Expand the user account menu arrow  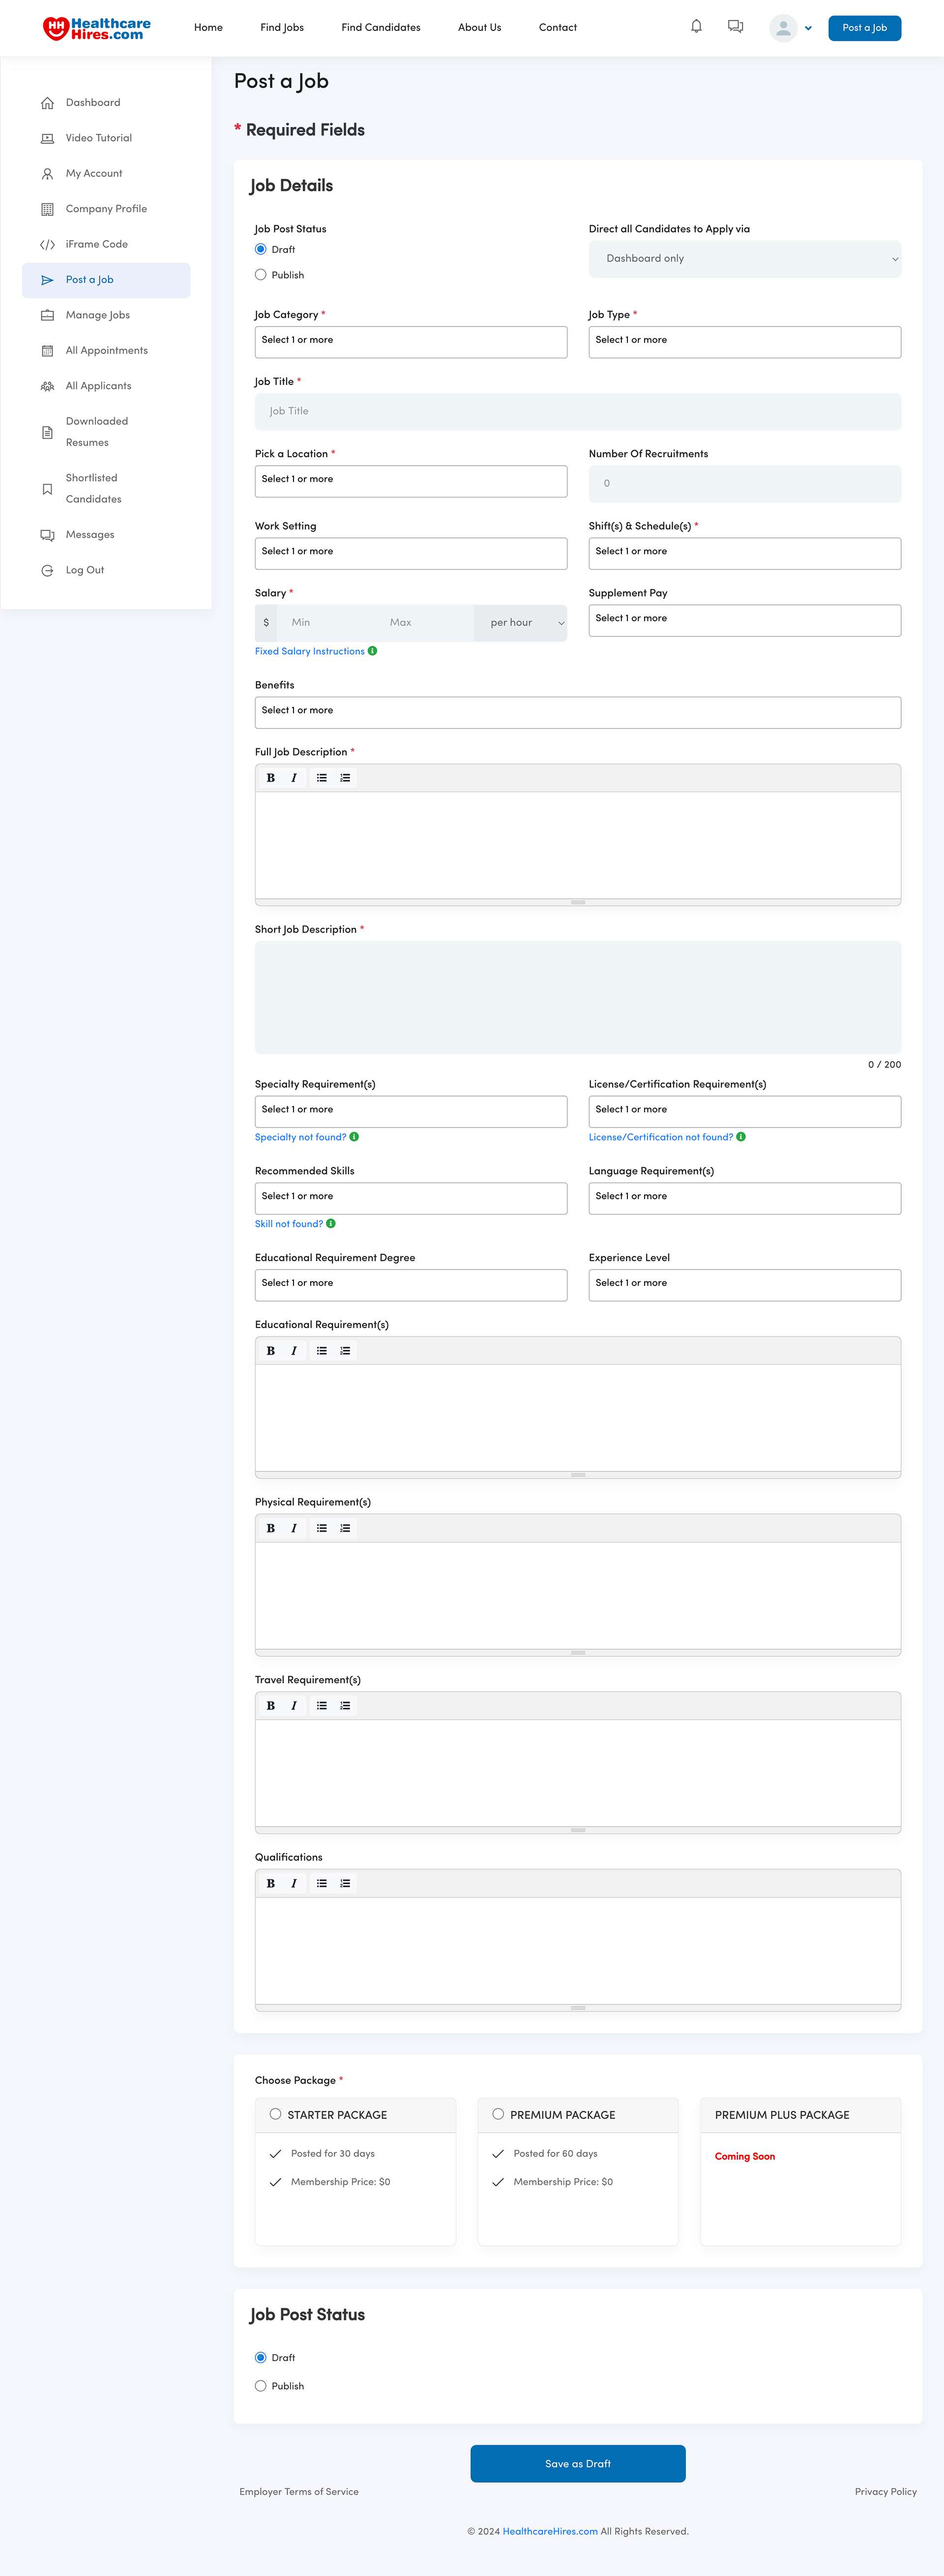(808, 28)
